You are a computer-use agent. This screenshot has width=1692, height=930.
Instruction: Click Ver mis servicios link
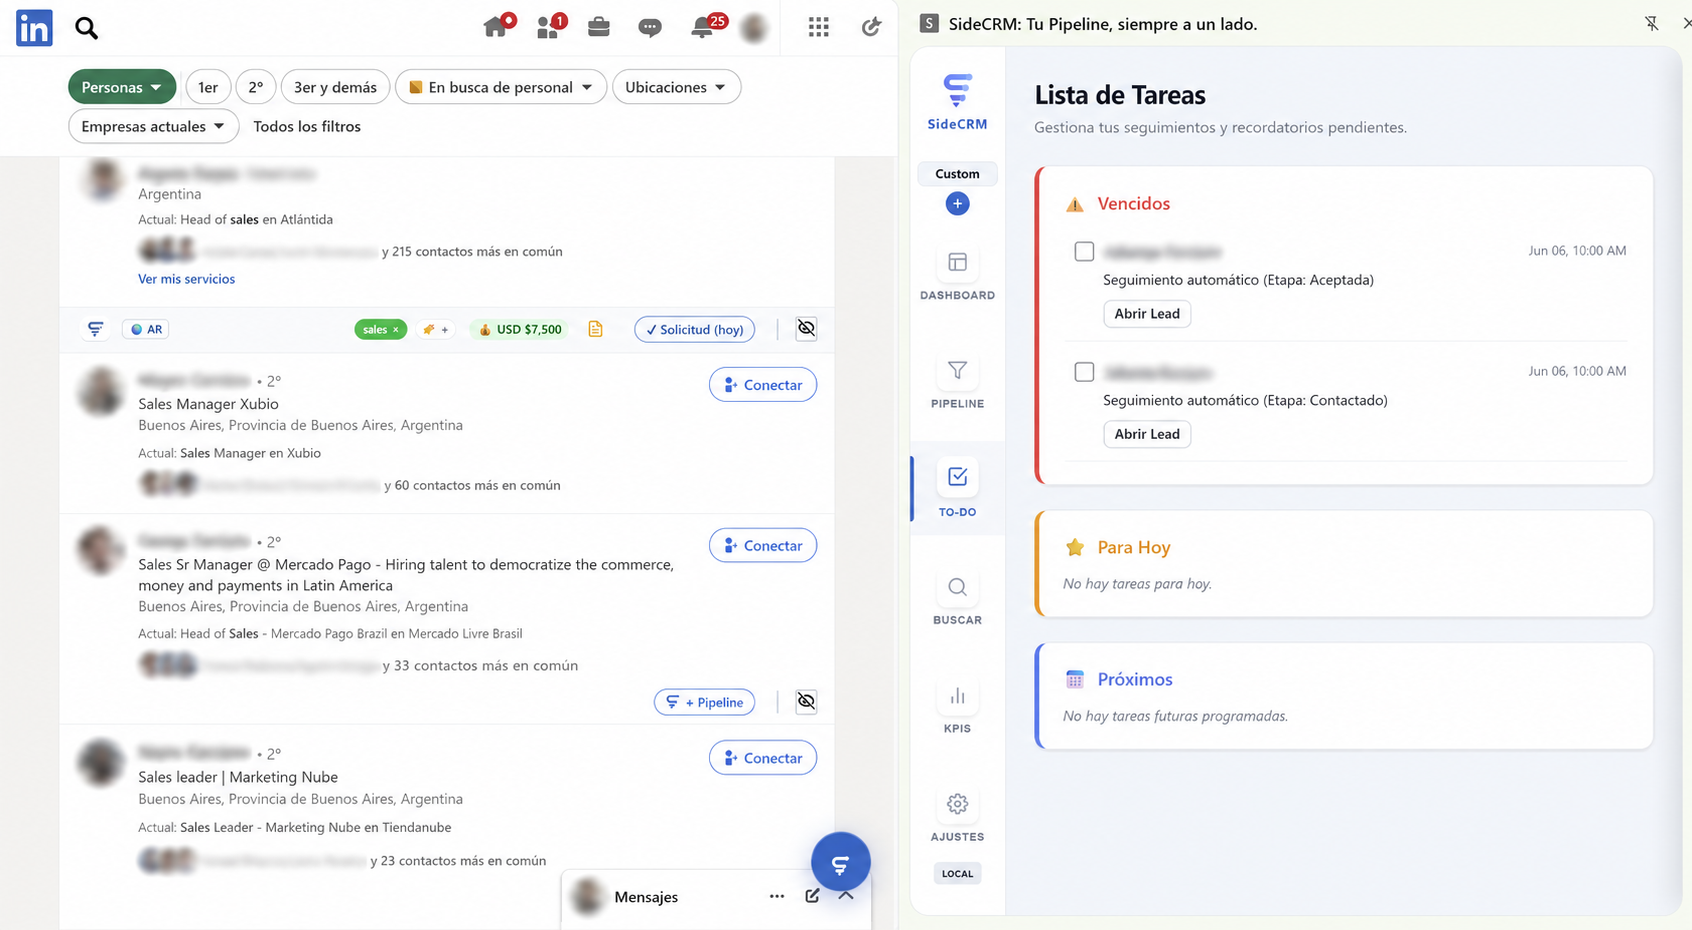[186, 279]
